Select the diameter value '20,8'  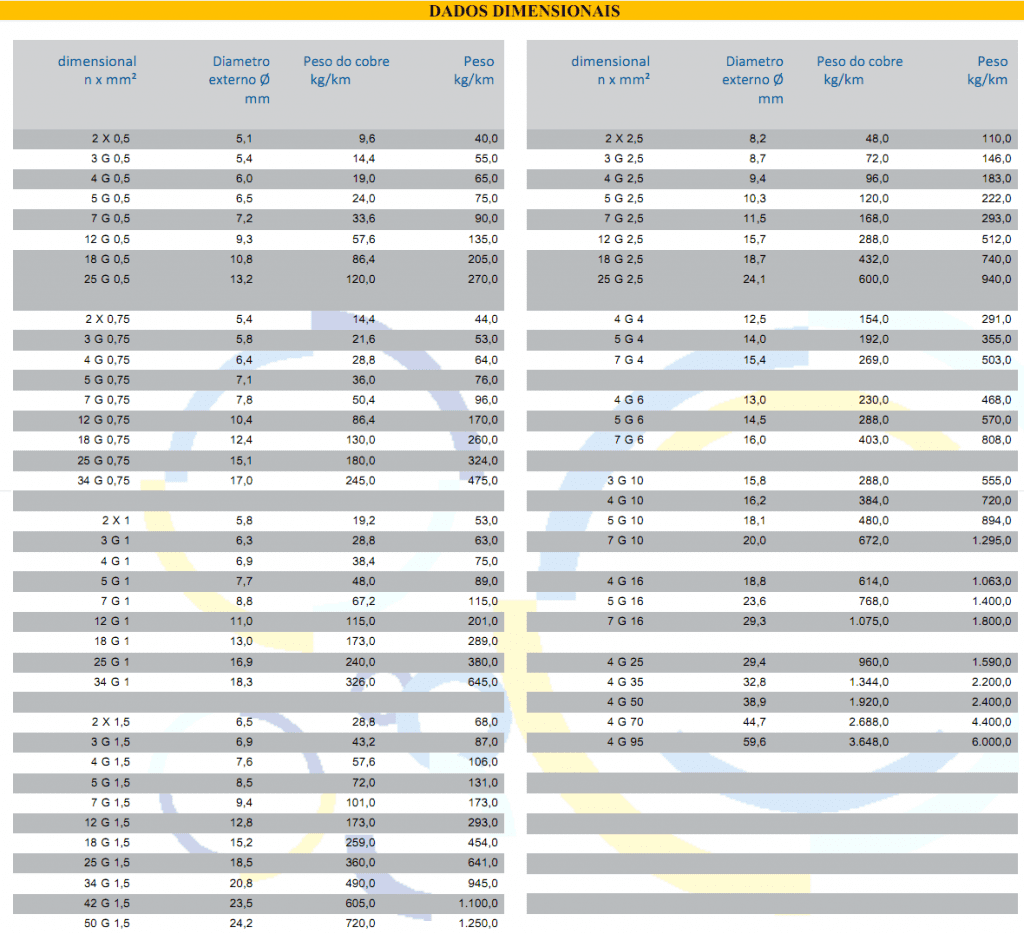coord(241,883)
